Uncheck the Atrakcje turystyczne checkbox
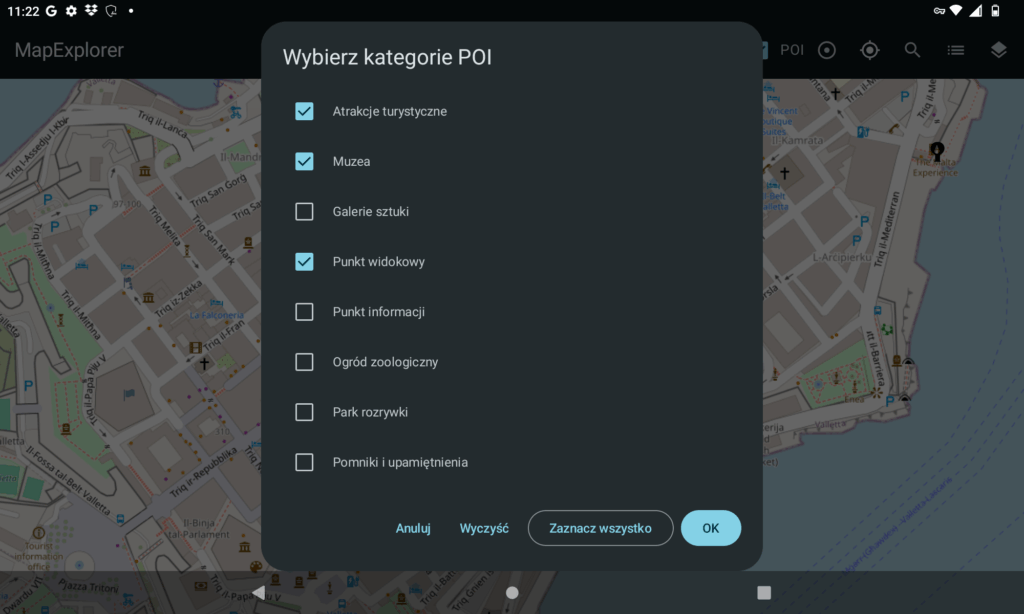Viewport: 1024px width, 614px height. [305, 111]
